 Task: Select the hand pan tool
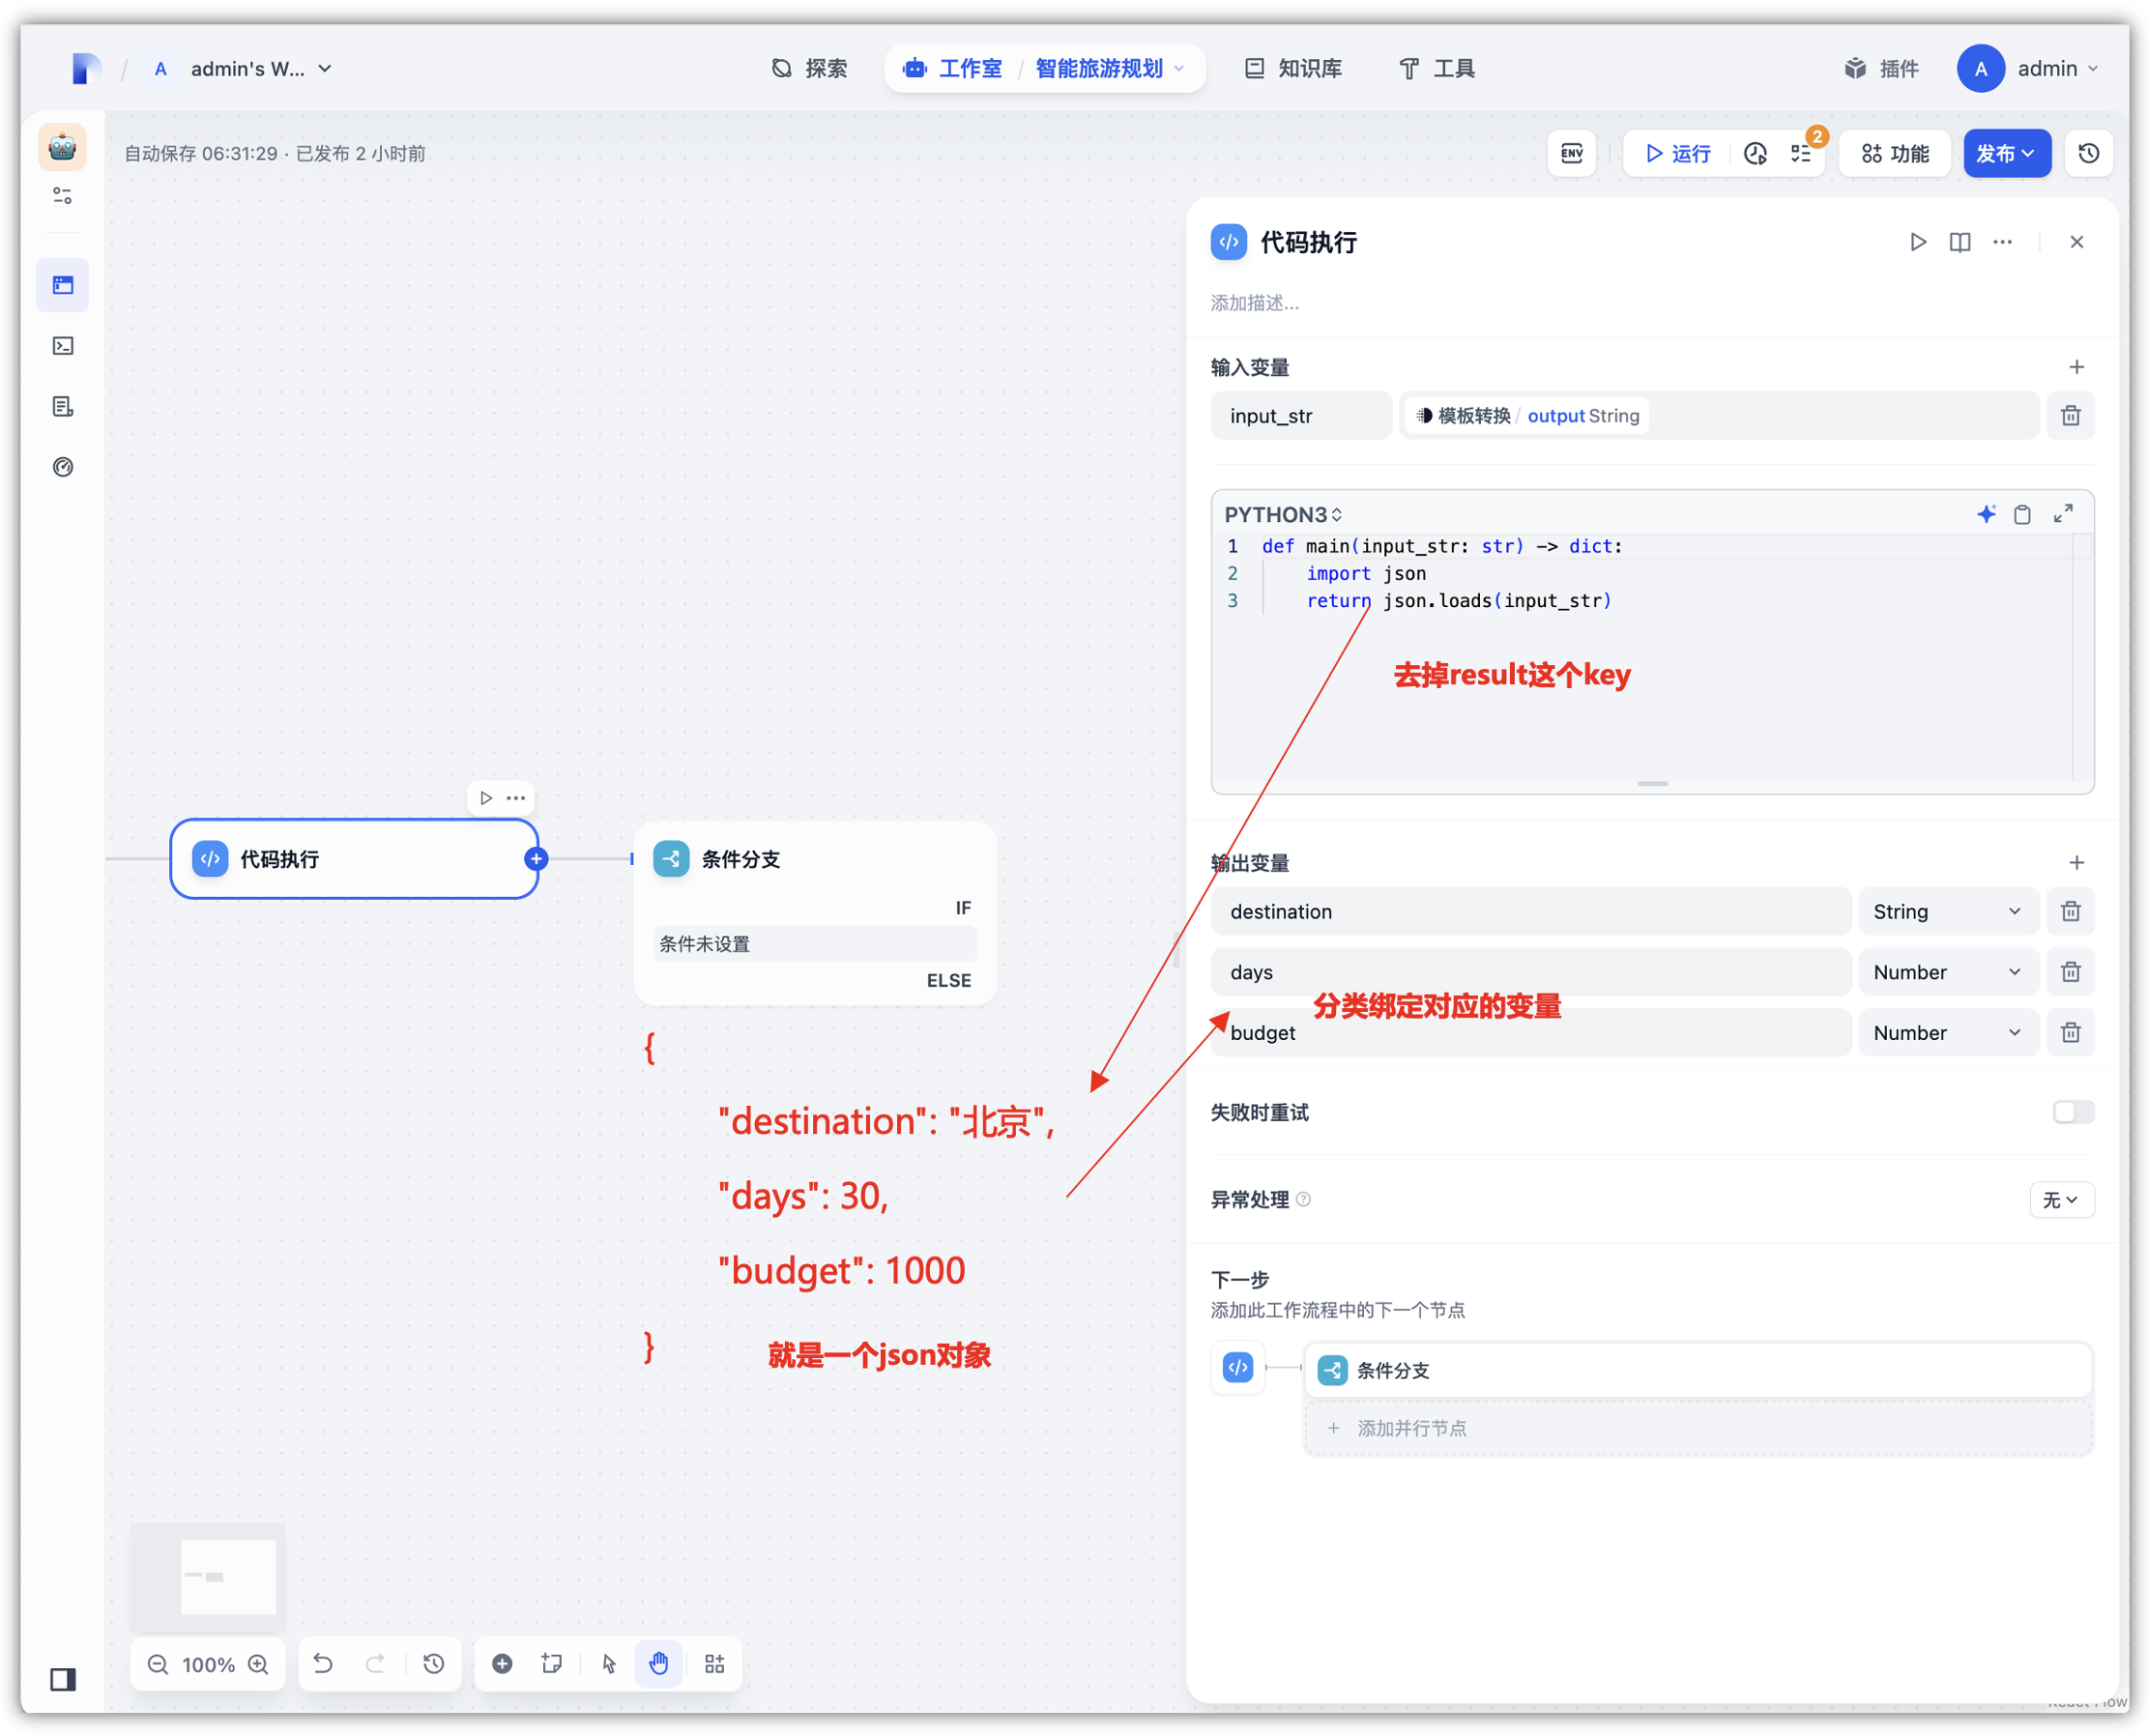(658, 1663)
